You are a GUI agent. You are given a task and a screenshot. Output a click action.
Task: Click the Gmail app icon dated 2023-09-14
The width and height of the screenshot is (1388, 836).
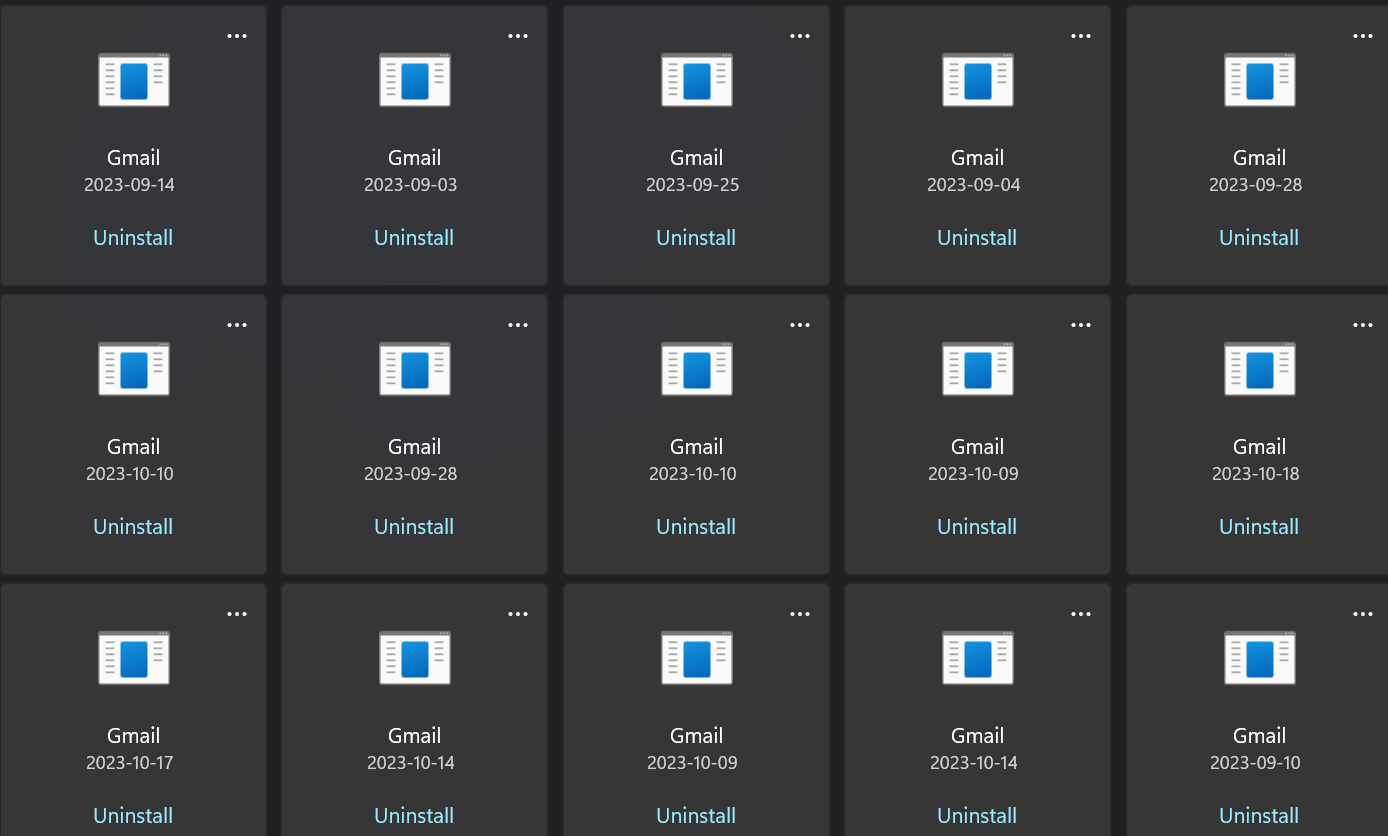133,79
